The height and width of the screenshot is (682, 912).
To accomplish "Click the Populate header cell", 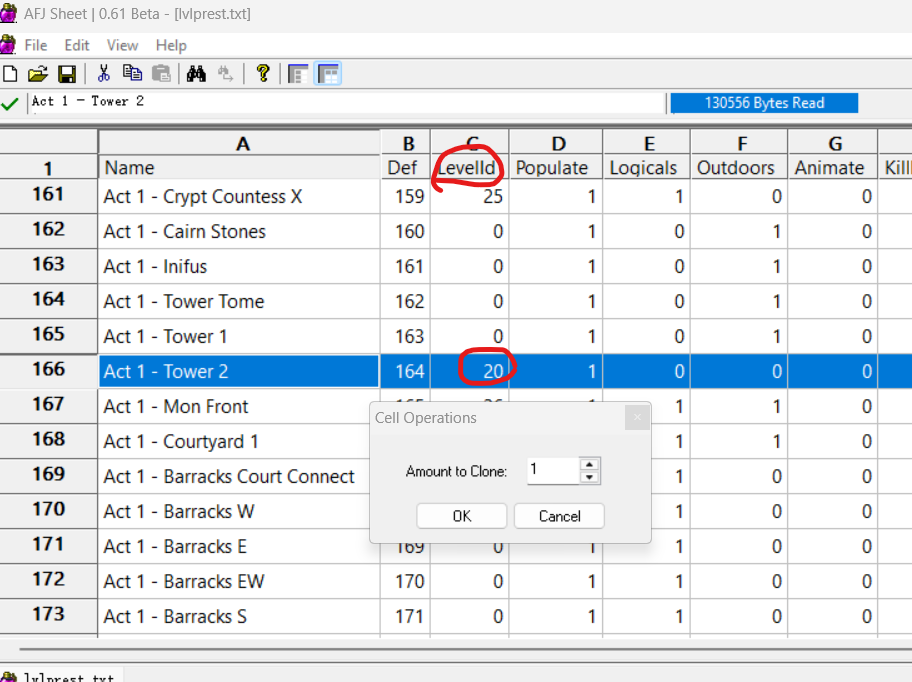I will [x=556, y=167].
